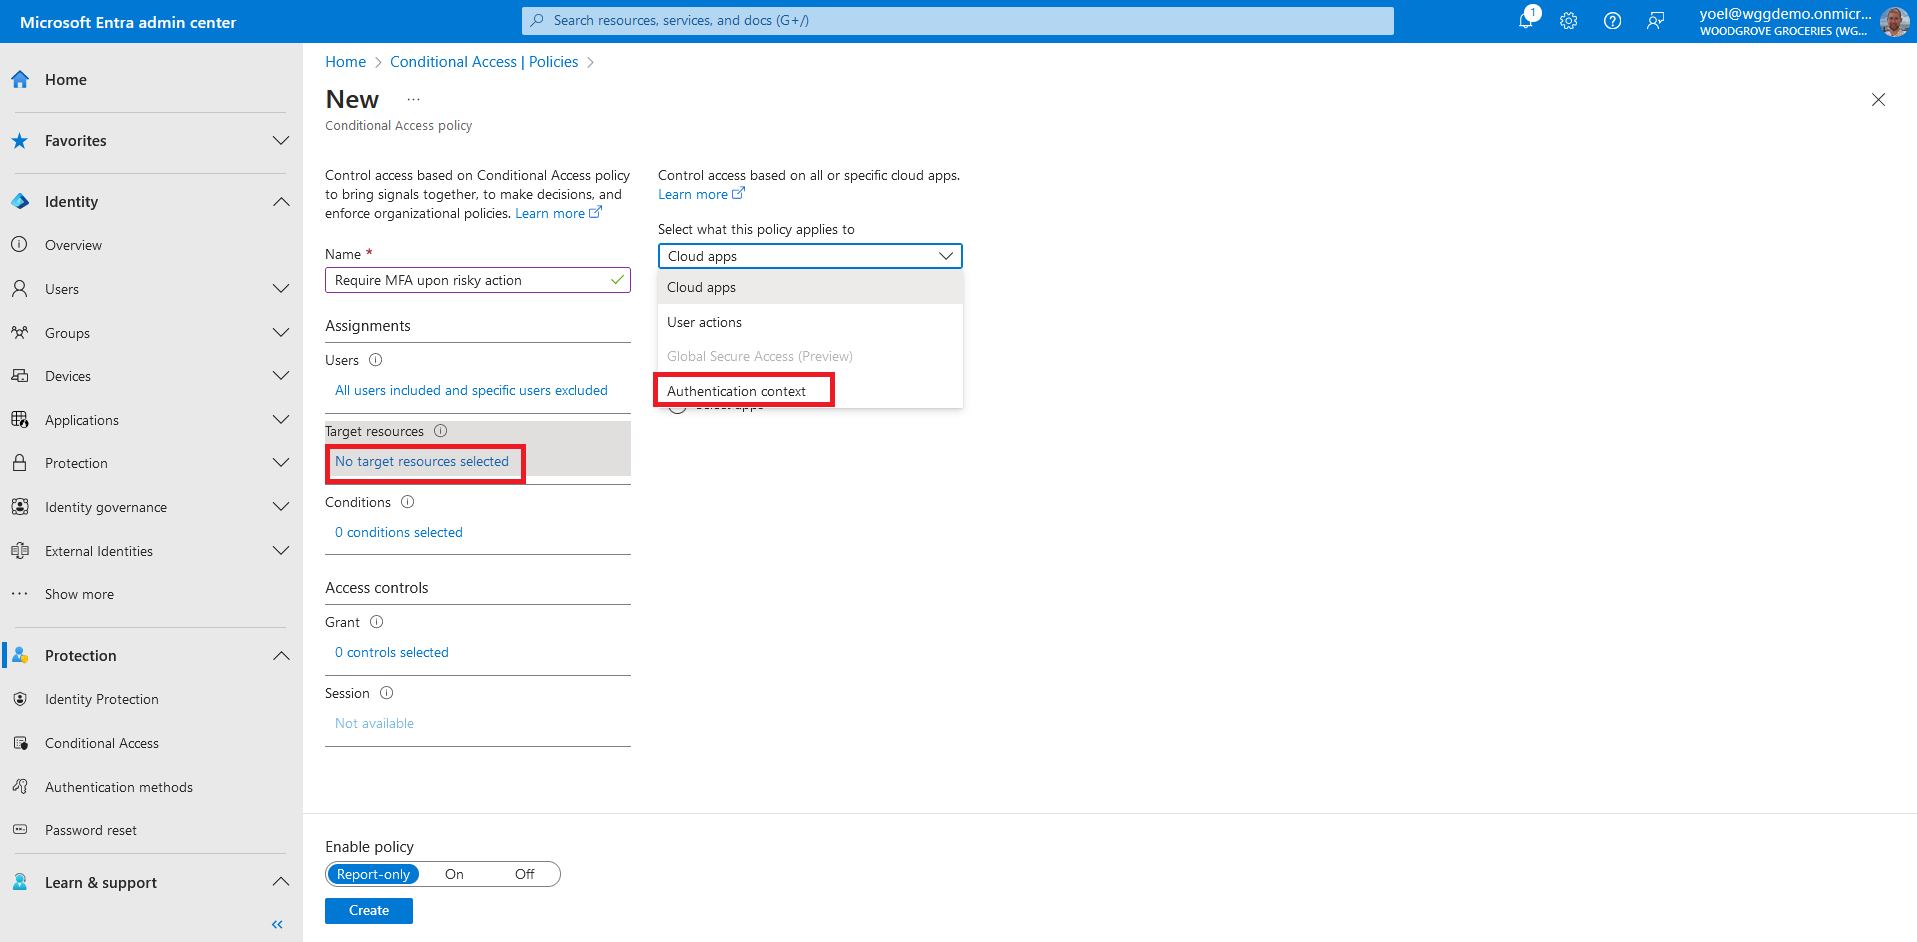Open No target resources selected link
This screenshot has height=942, width=1917.
[422, 461]
